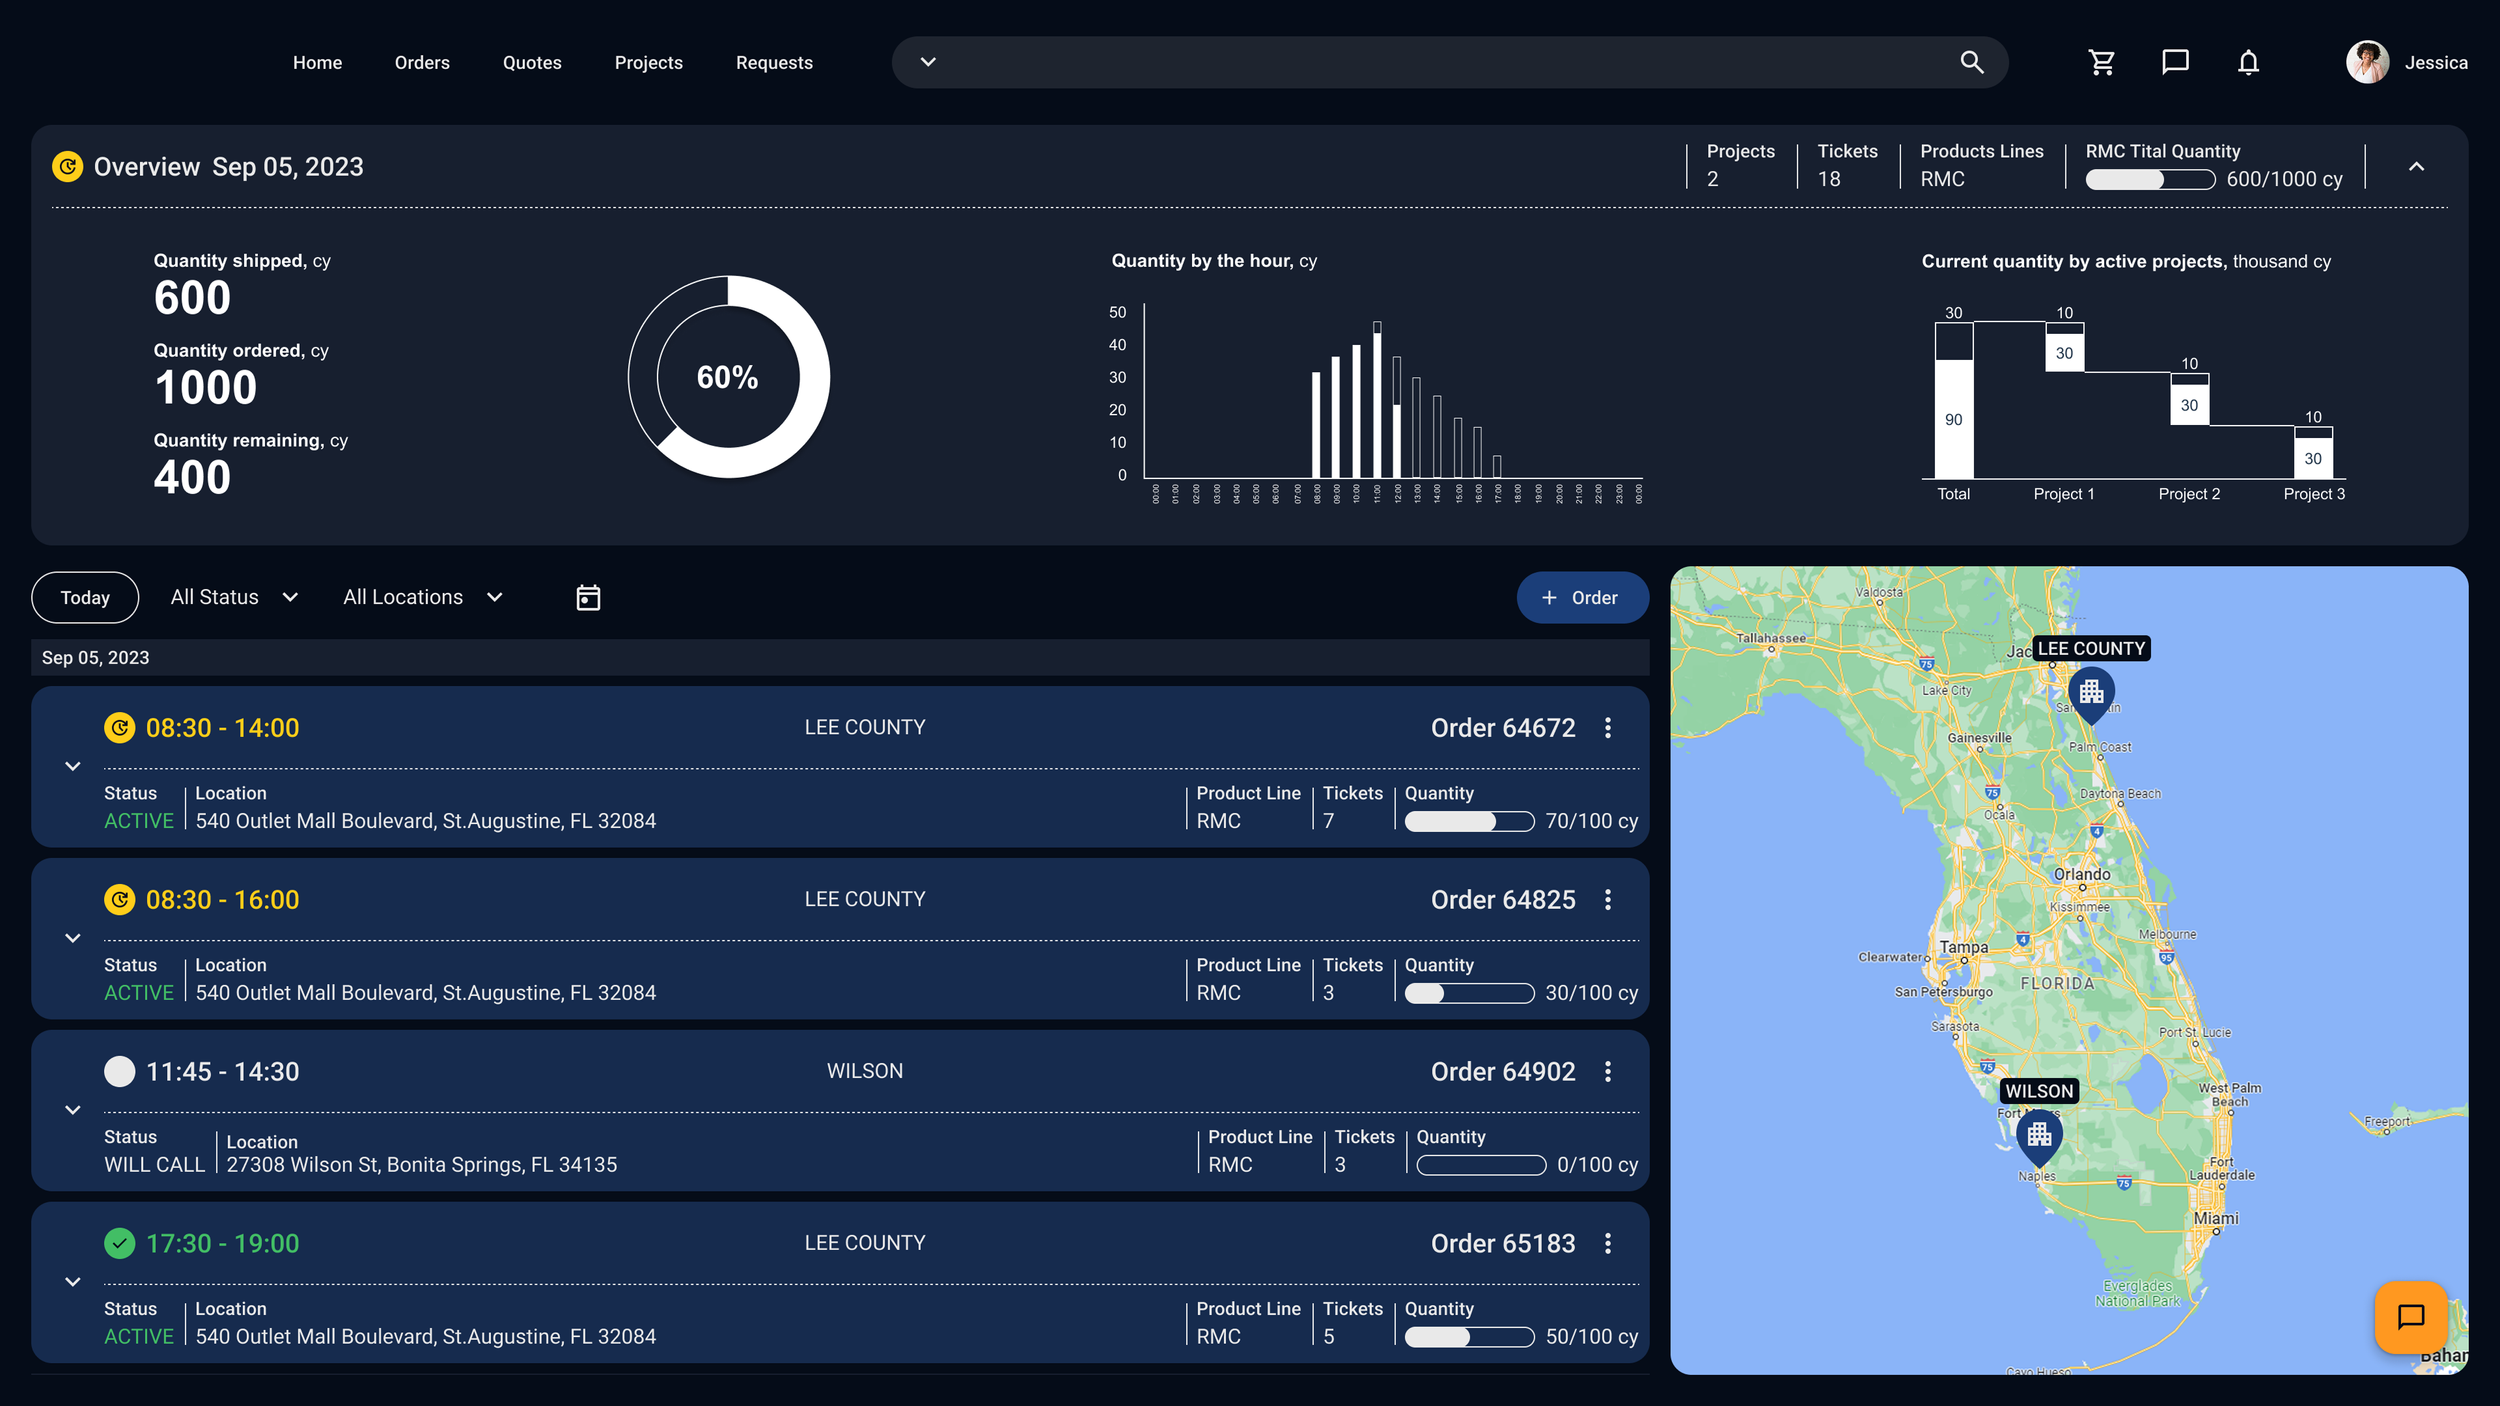Open the search bar category dropdown arrow
The image size is (2500, 1406).
pyautogui.click(x=928, y=62)
